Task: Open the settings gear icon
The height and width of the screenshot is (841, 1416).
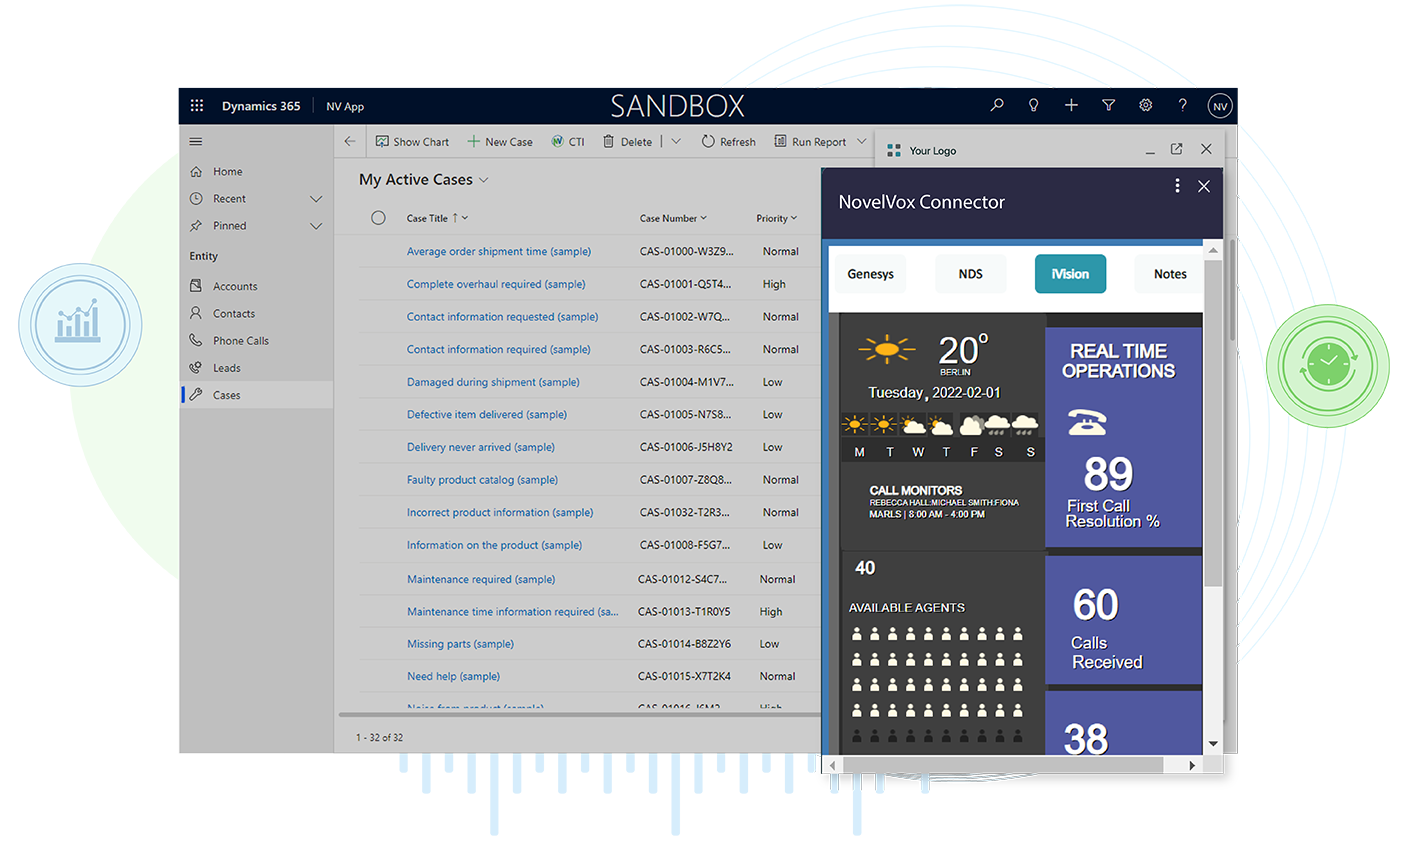Action: pos(1146,105)
